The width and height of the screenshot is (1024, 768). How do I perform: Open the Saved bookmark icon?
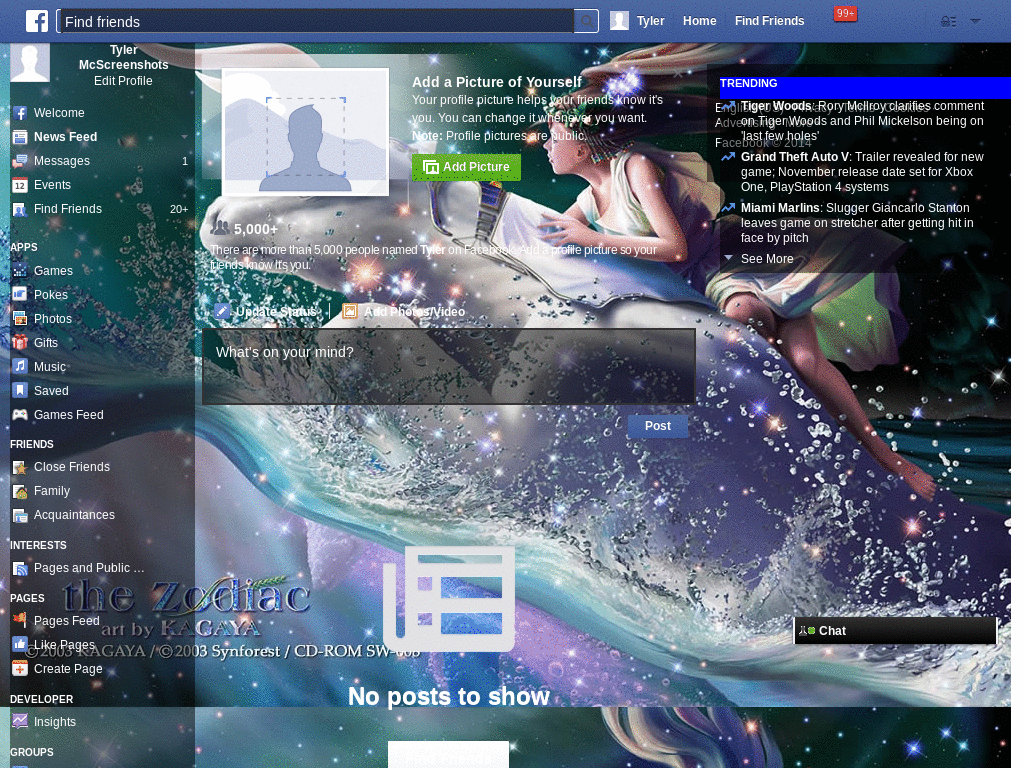20,391
